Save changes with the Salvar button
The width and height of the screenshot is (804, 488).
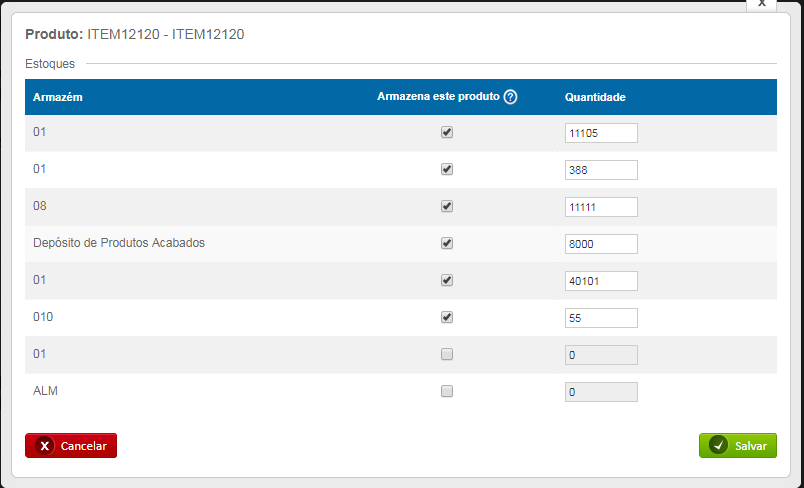[x=738, y=446]
